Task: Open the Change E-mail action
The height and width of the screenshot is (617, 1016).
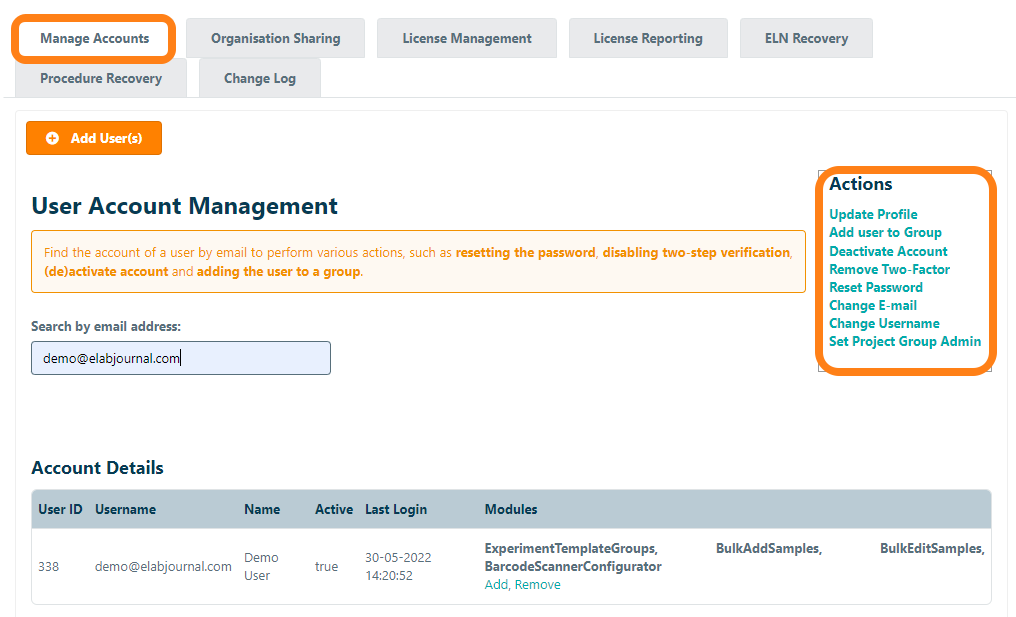Action: [873, 305]
